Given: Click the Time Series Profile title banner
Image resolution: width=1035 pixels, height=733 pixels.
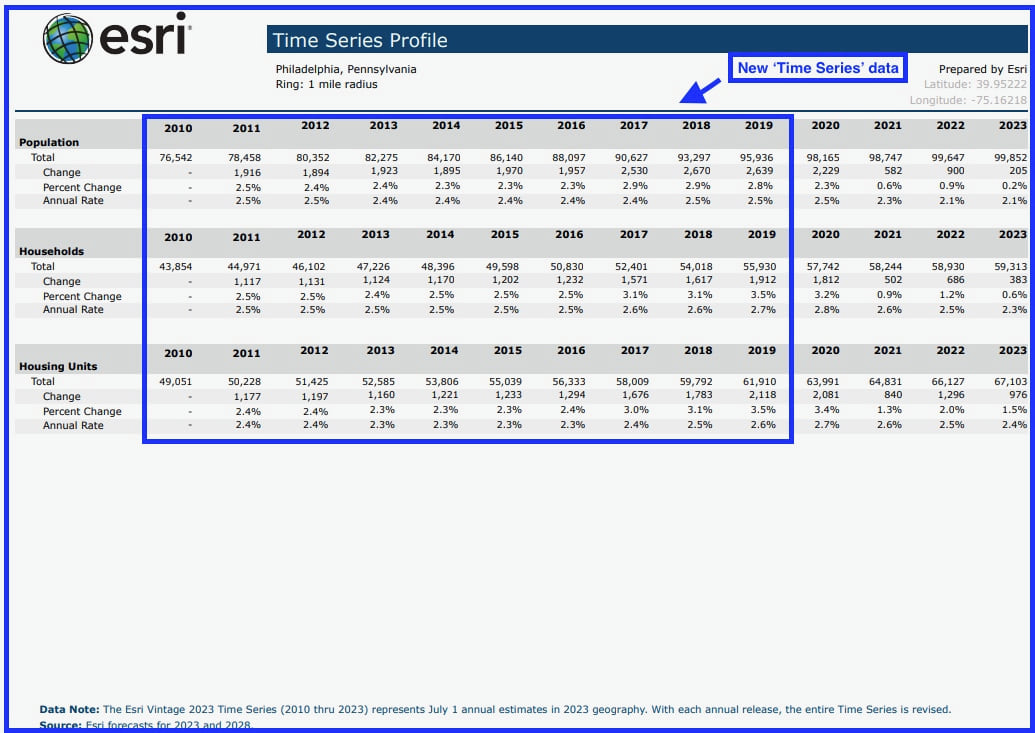Looking at the screenshot, I should tap(360, 40).
